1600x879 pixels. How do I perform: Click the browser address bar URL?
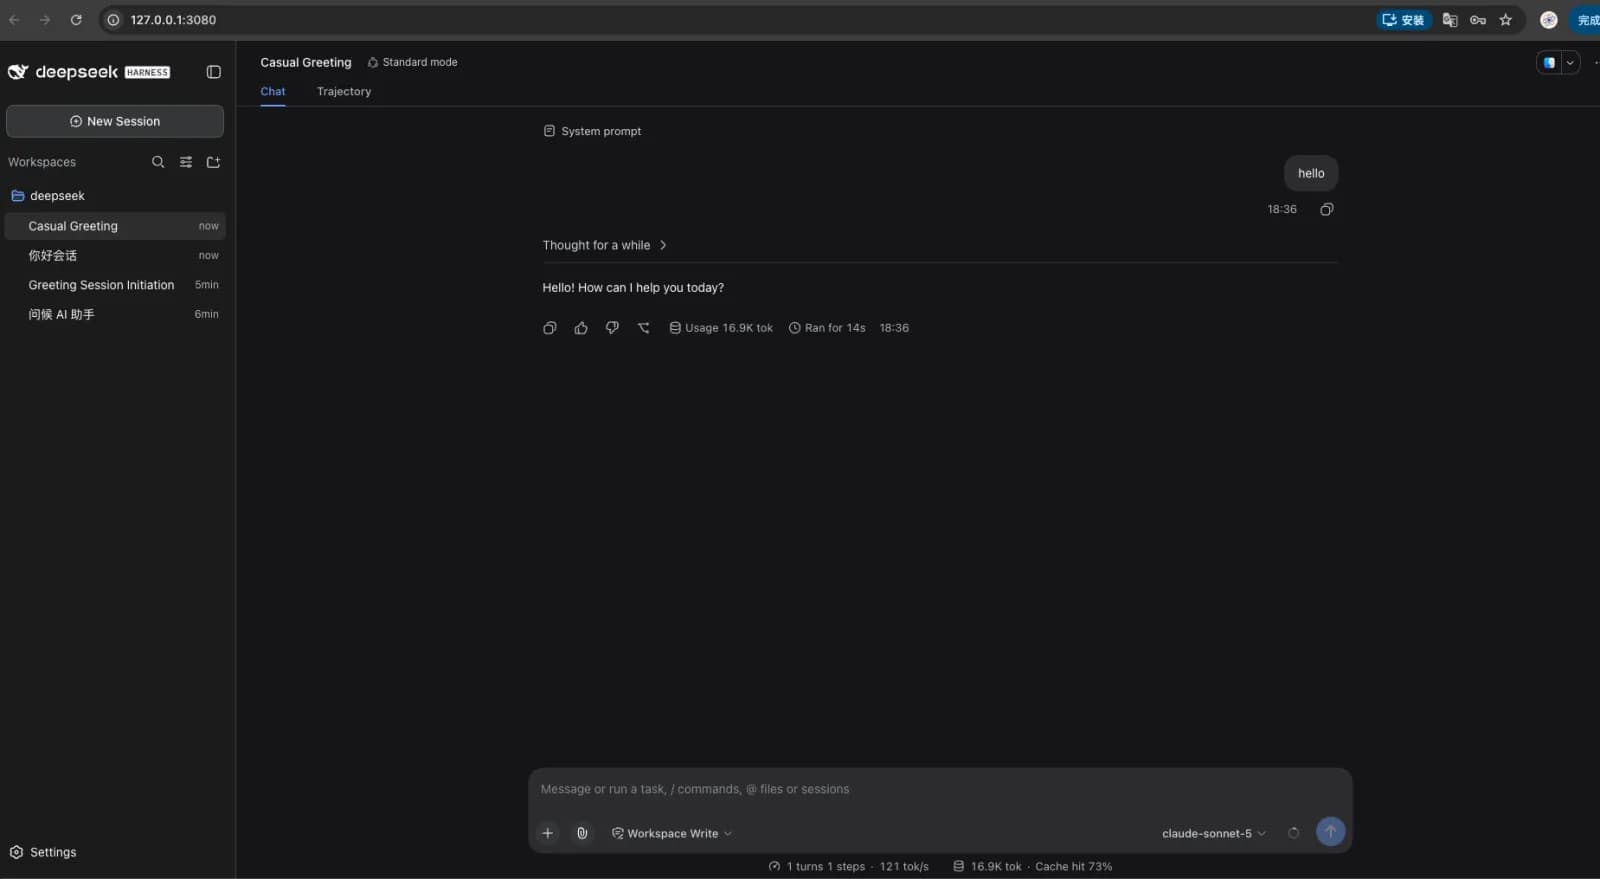[x=173, y=20]
